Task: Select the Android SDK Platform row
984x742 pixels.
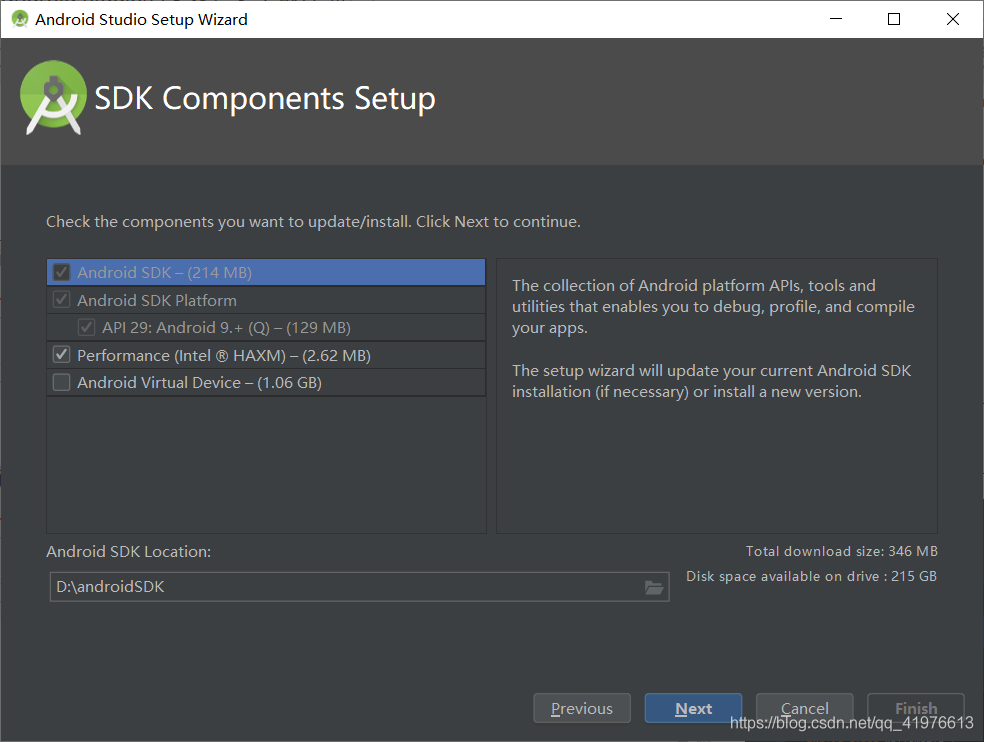Action: click(x=266, y=300)
